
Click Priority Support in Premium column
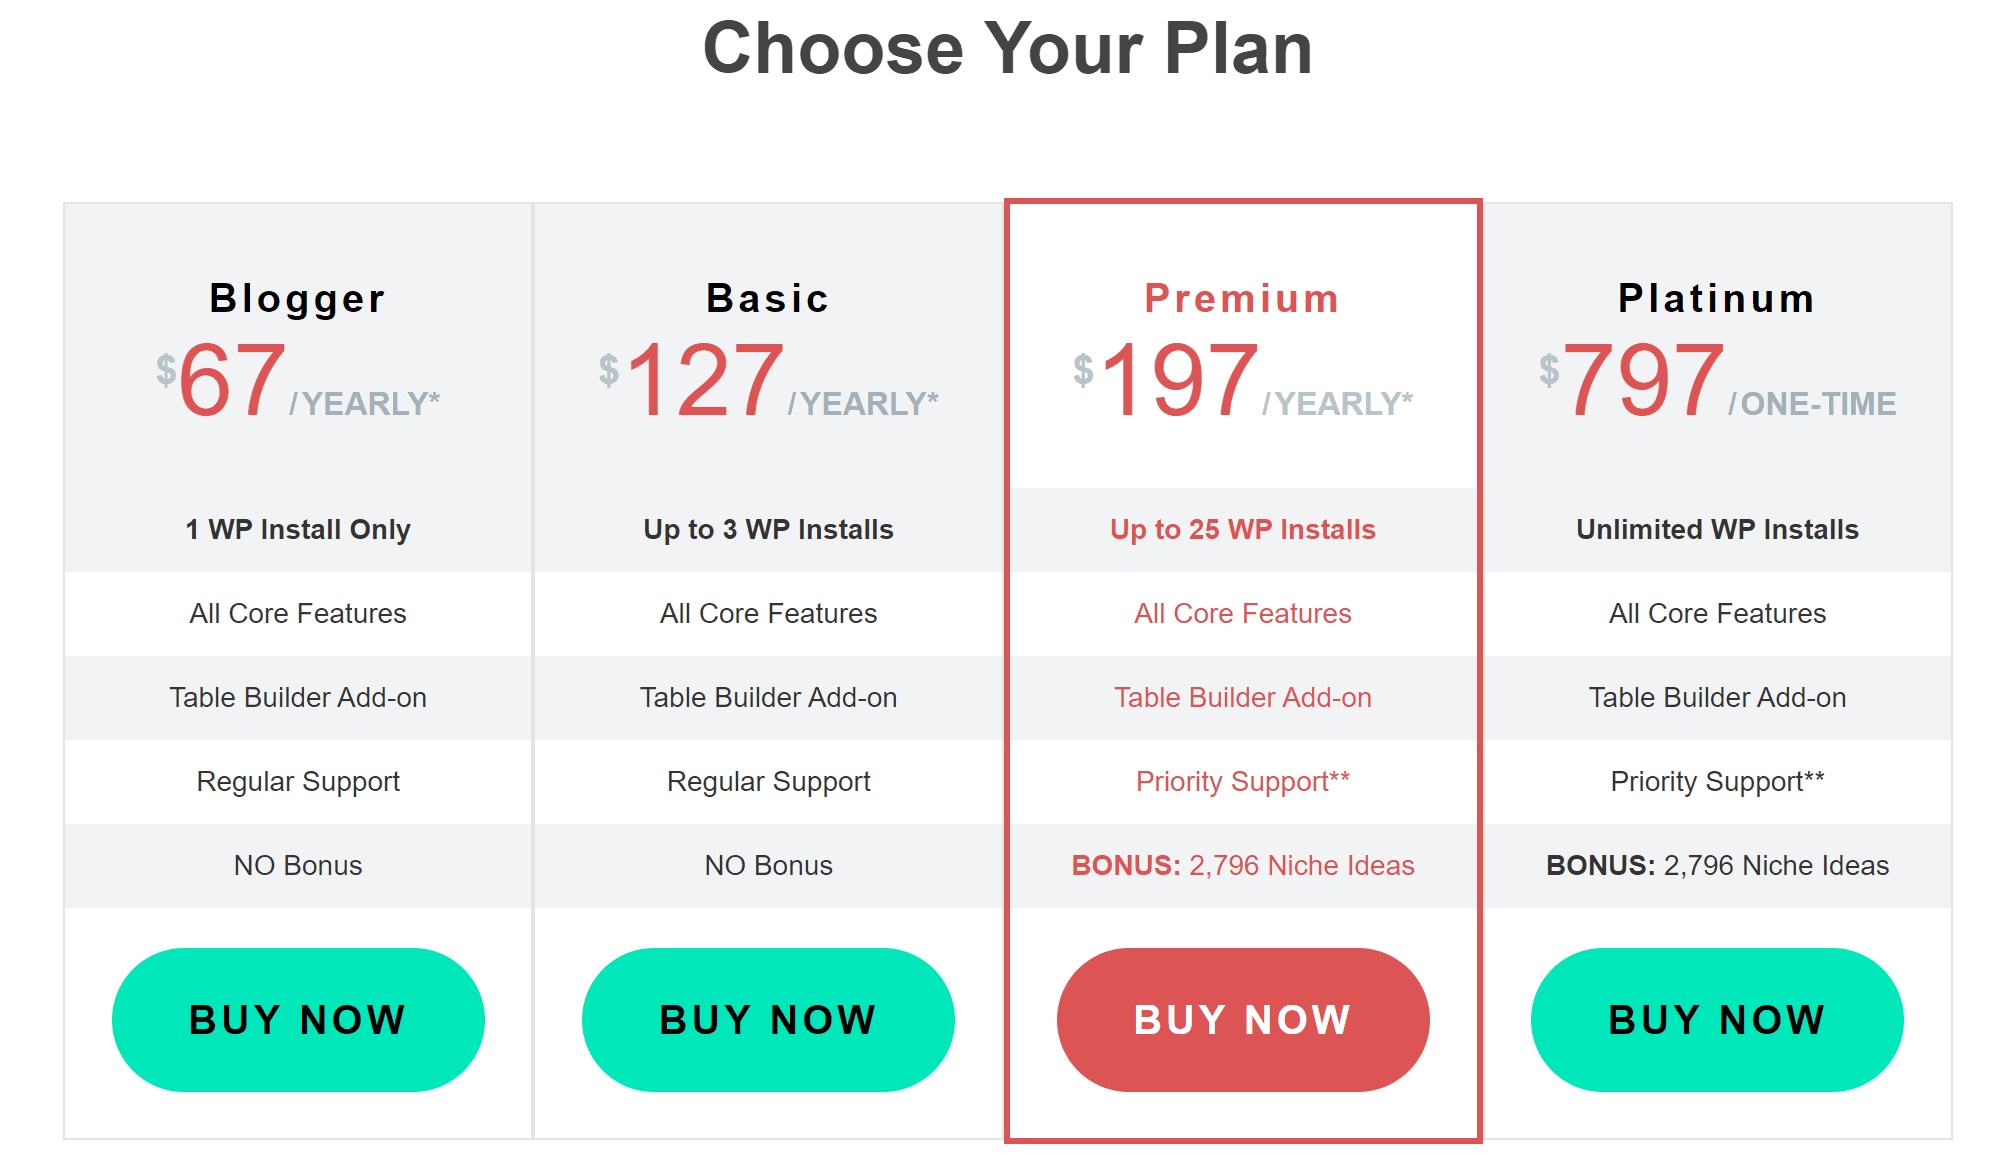click(x=1242, y=782)
